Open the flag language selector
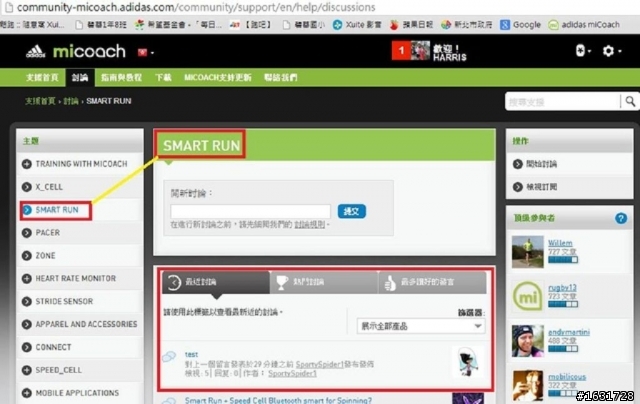The height and width of the screenshot is (404, 640). (146, 53)
